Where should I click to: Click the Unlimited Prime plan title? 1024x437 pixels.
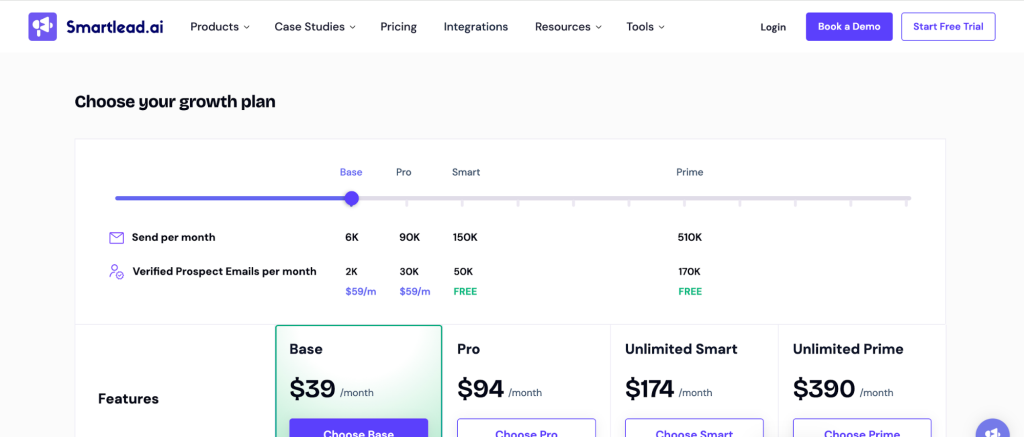[848, 349]
